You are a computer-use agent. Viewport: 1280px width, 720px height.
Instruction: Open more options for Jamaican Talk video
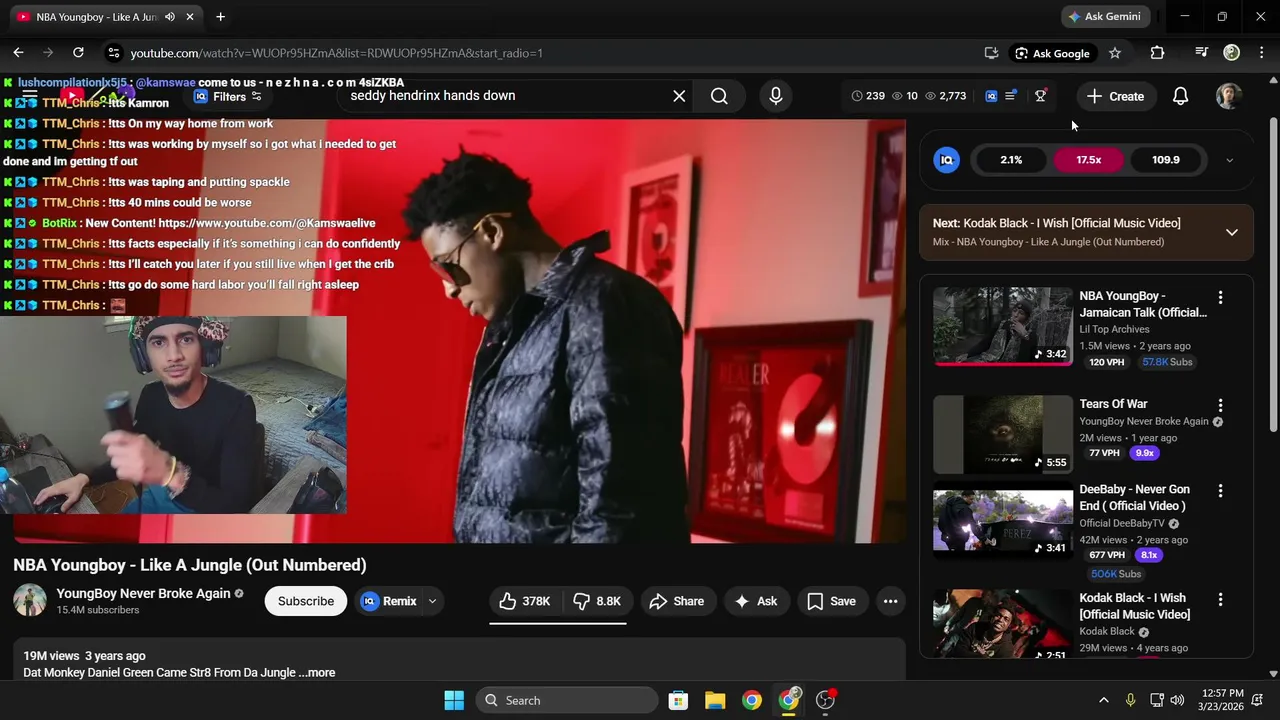pyautogui.click(x=1220, y=297)
